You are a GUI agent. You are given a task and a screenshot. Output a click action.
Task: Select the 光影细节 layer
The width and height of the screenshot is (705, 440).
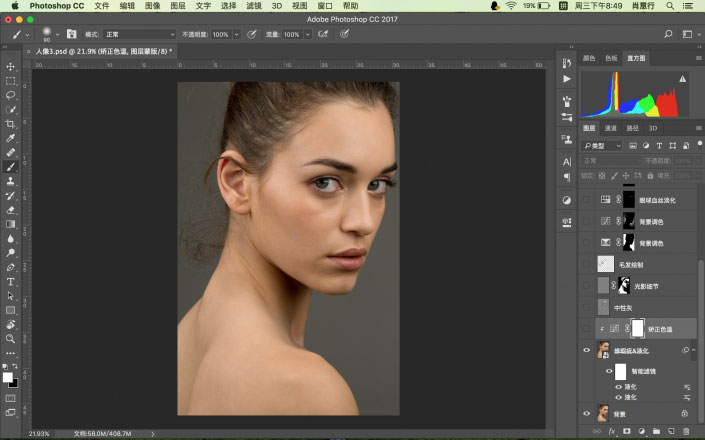pyautogui.click(x=648, y=286)
